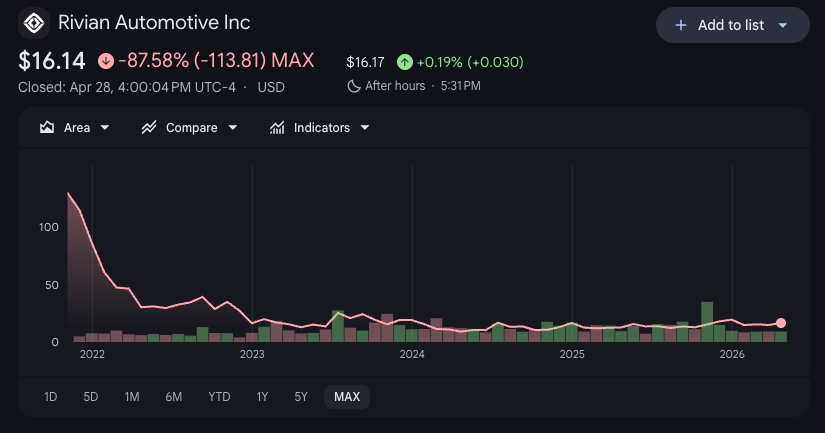The width and height of the screenshot is (825, 433).
Task: Switch to the 5D time range
Action: 91,397
